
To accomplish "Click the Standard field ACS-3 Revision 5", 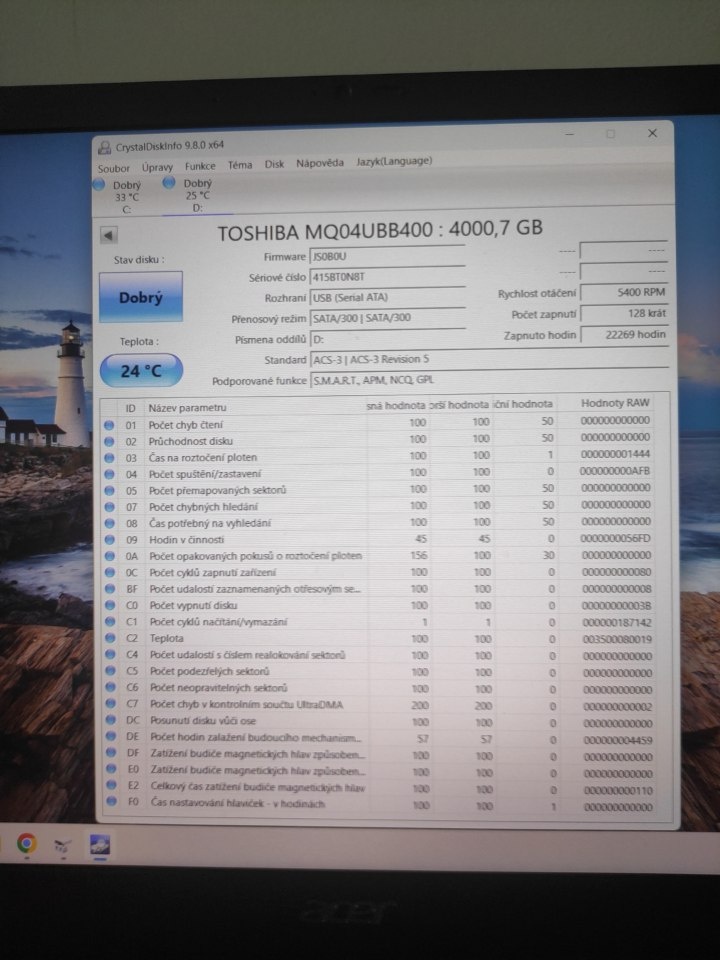I will (489, 359).
